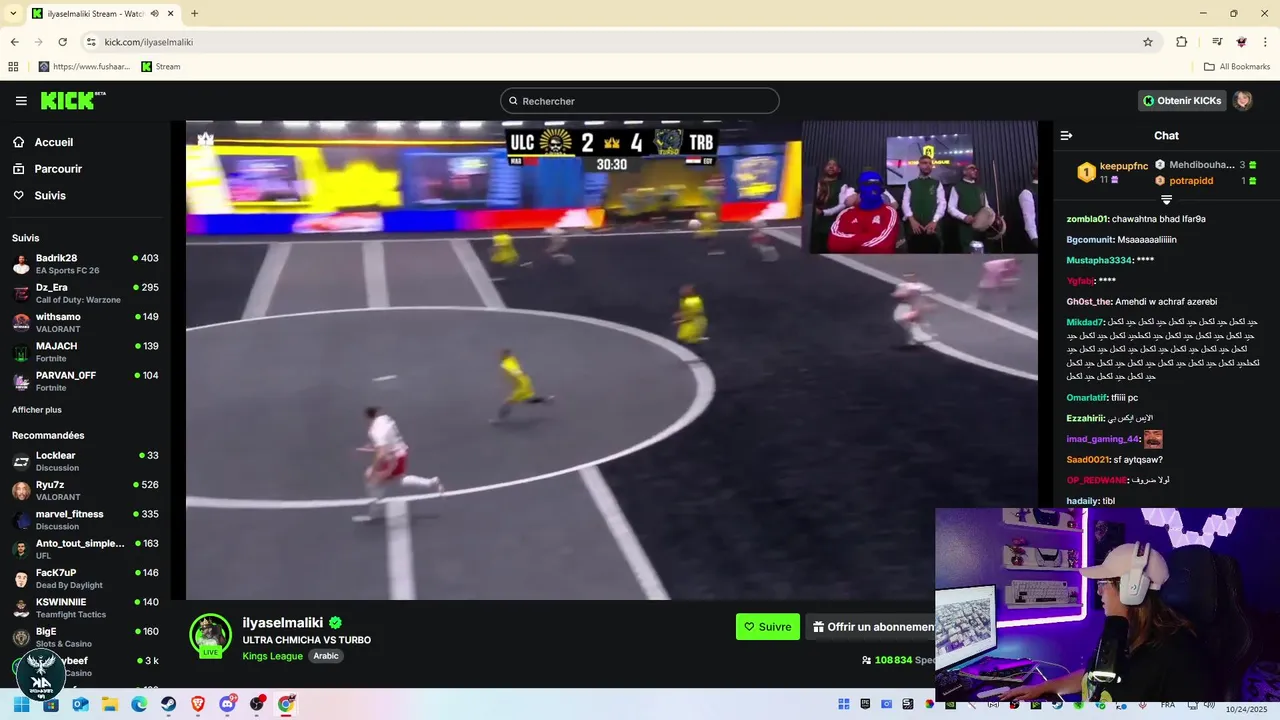Expand the gift leaderboard chevron in chat
Screen dimensions: 1280x720
[1166, 200]
